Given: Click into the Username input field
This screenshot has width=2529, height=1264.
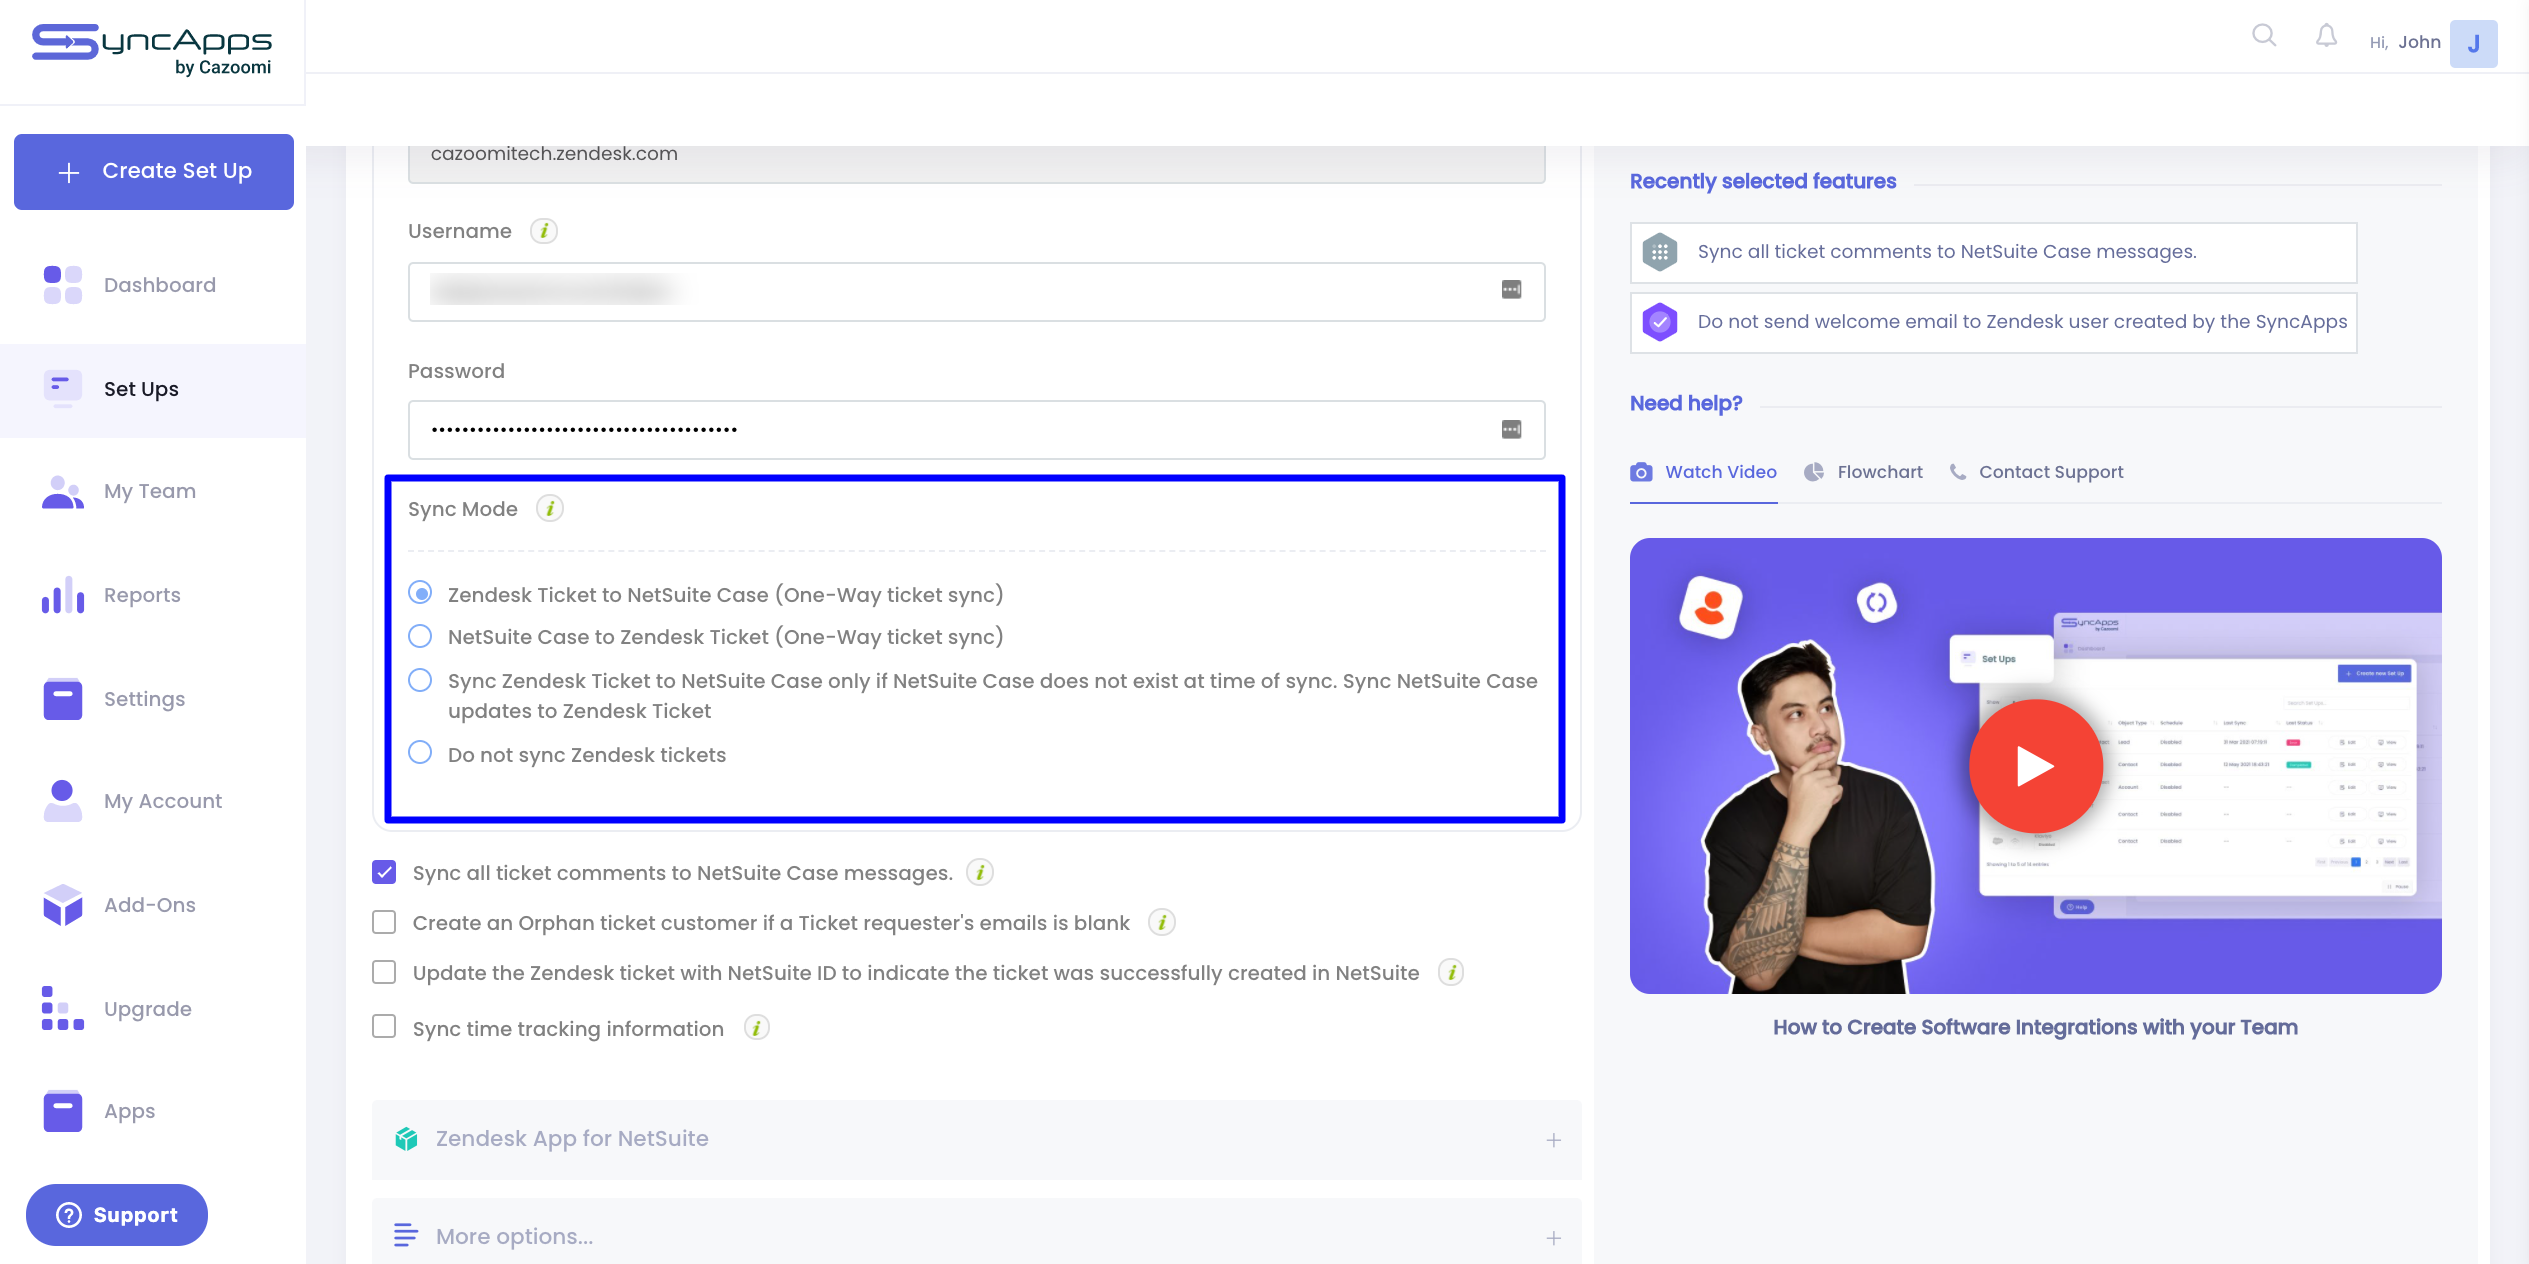Looking at the screenshot, I should 976,292.
